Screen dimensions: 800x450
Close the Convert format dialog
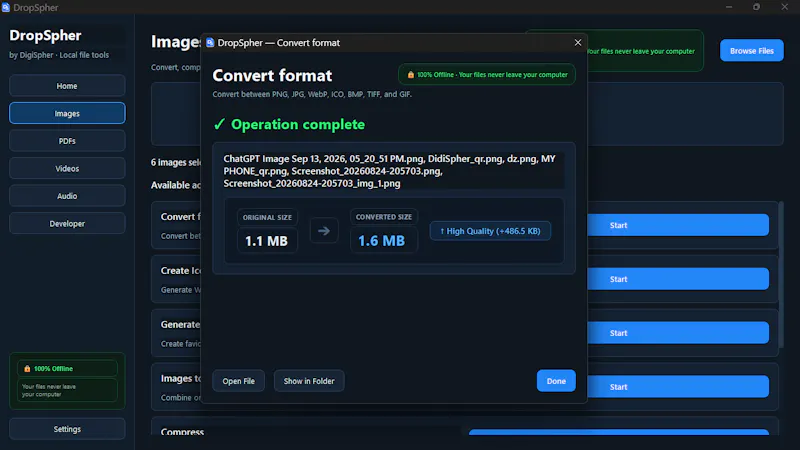coord(578,43)
